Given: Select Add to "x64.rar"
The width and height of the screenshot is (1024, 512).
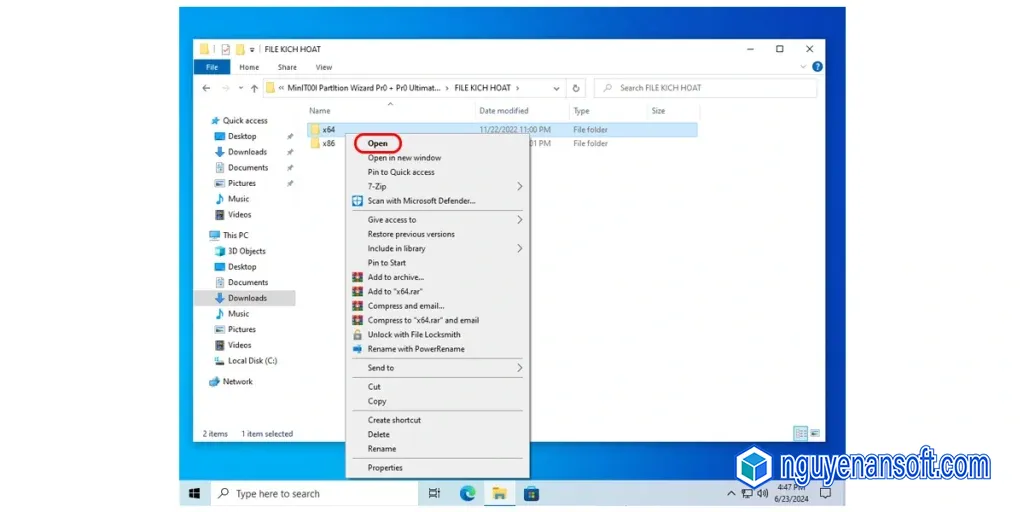Looking at the screenshot, I should coord(395,291).
